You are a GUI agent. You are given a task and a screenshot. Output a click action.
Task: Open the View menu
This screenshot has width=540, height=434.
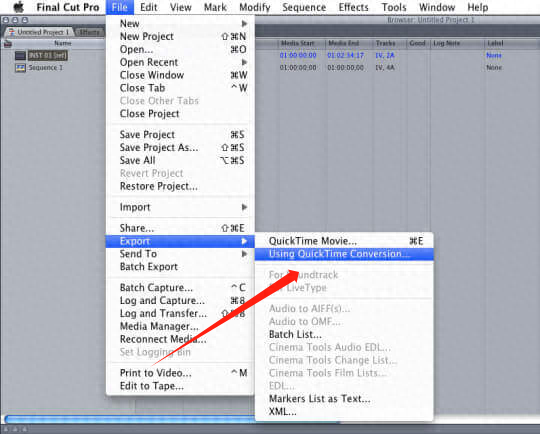181,7
